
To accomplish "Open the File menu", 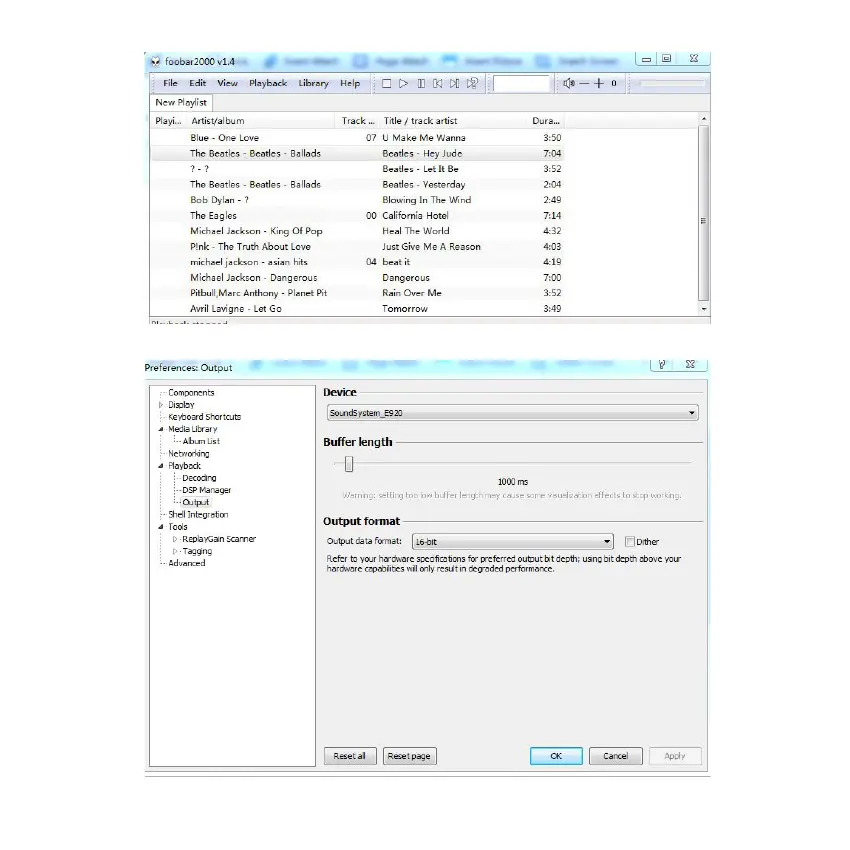I will pos(170,83).
